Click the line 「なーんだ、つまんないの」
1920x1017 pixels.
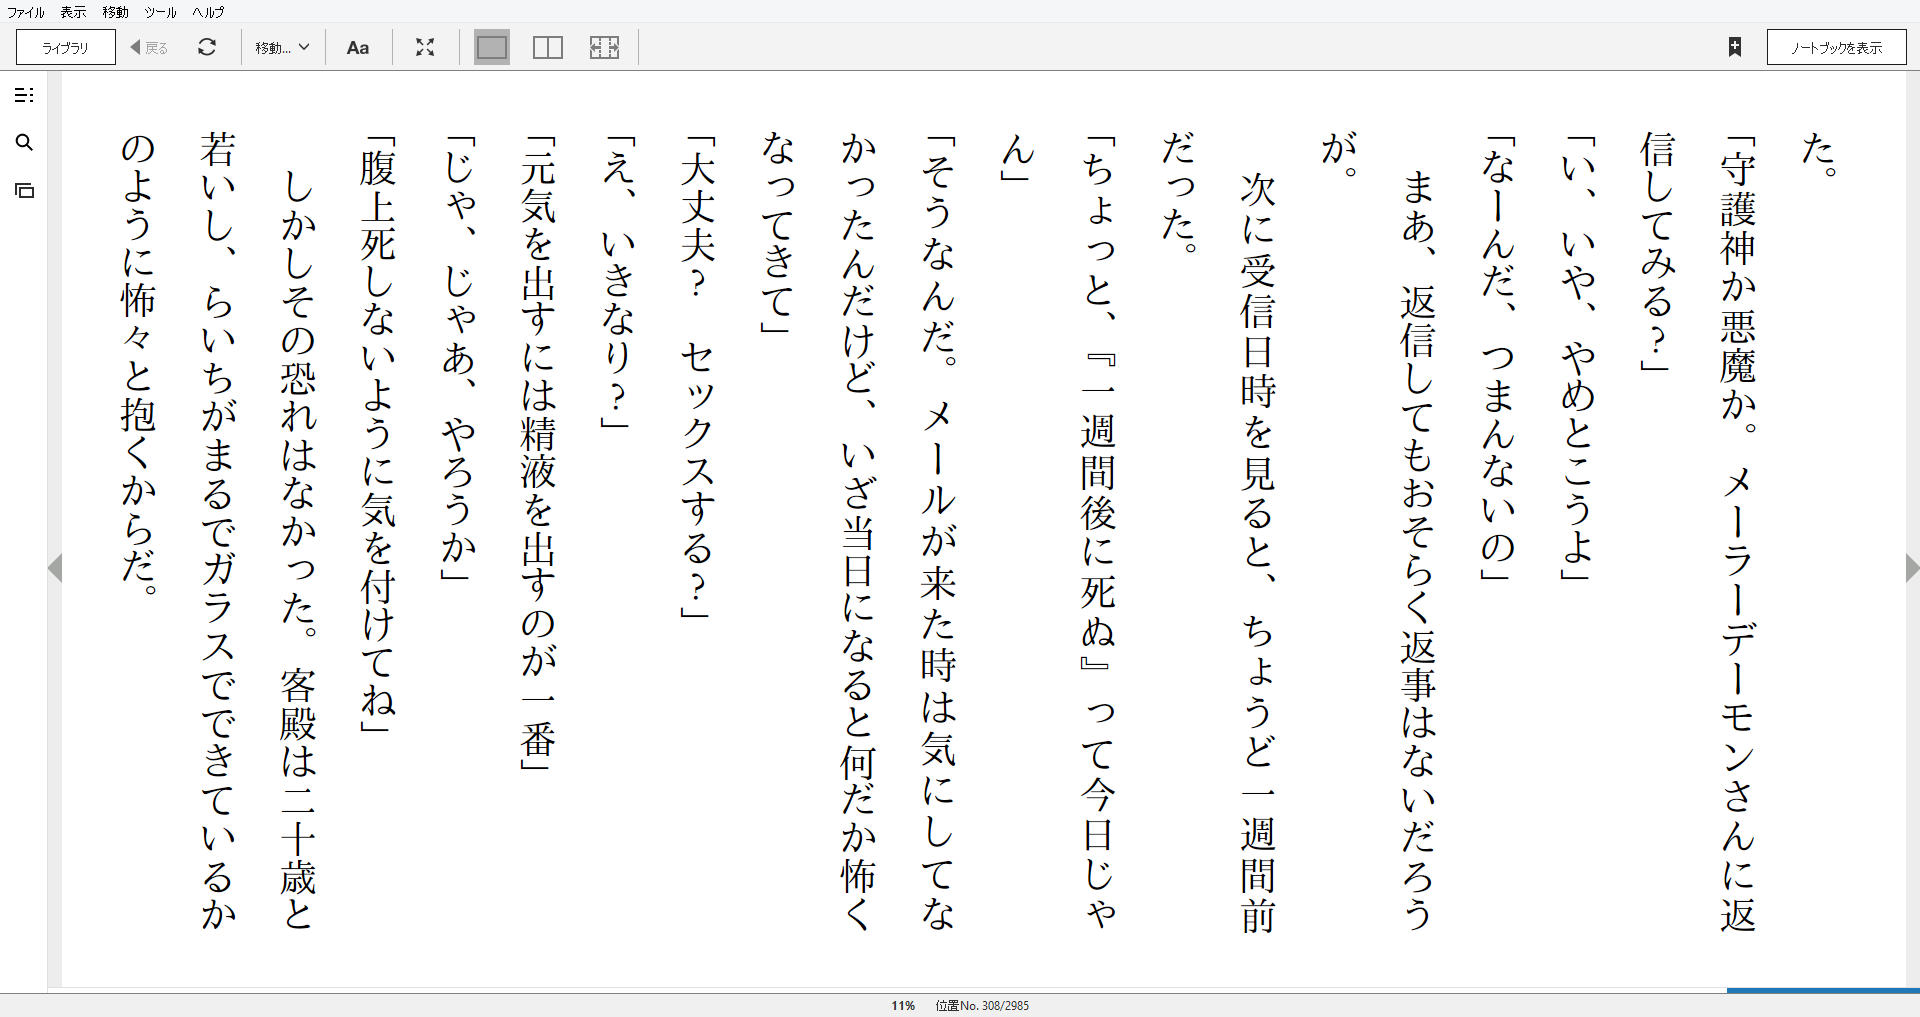pos(1498,357)
